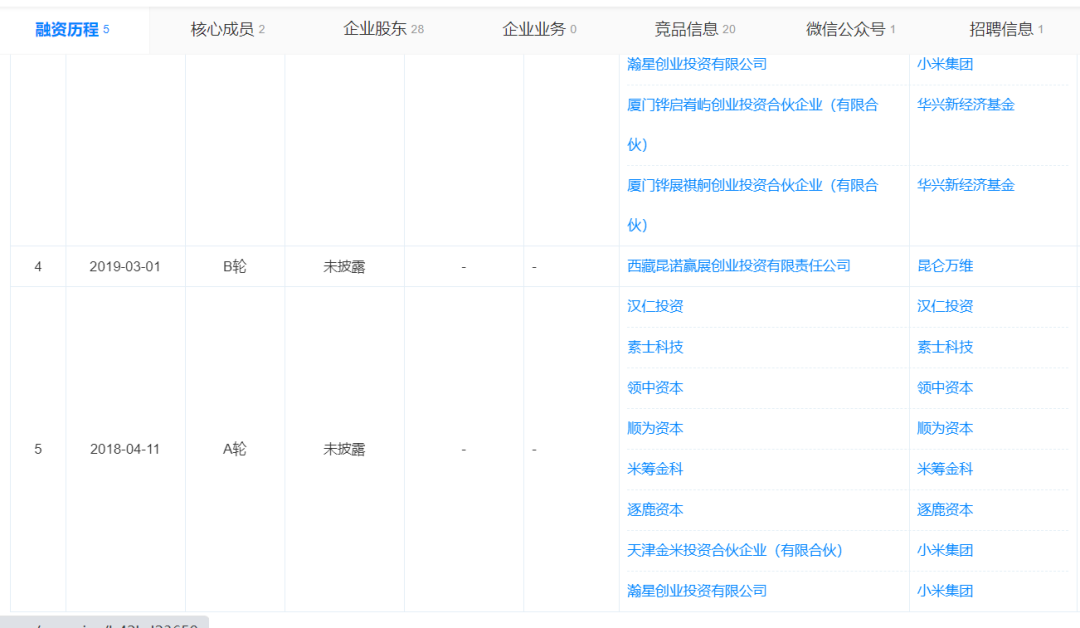The width and height of the screenshot is (1080, 628).
Task: View the 竞品信息 tab
Action: coord(695,30)
